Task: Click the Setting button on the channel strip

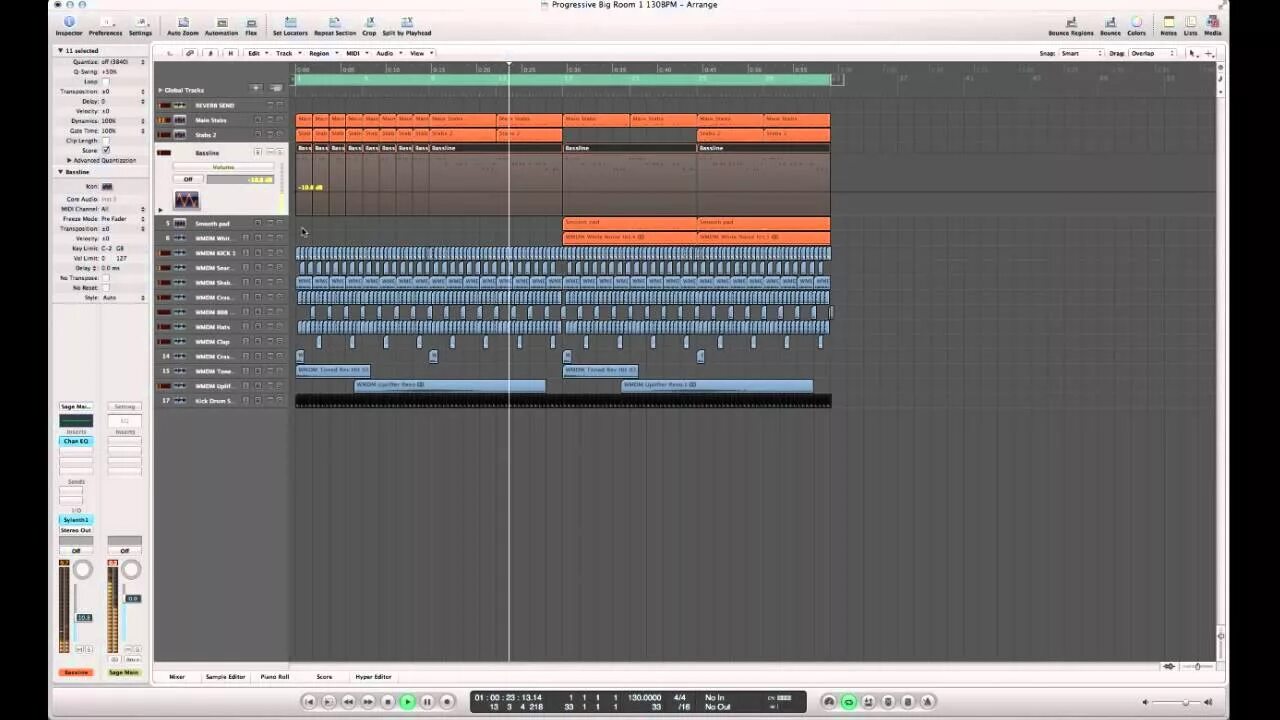Action: pyautogui.click(x=125, y=407)
